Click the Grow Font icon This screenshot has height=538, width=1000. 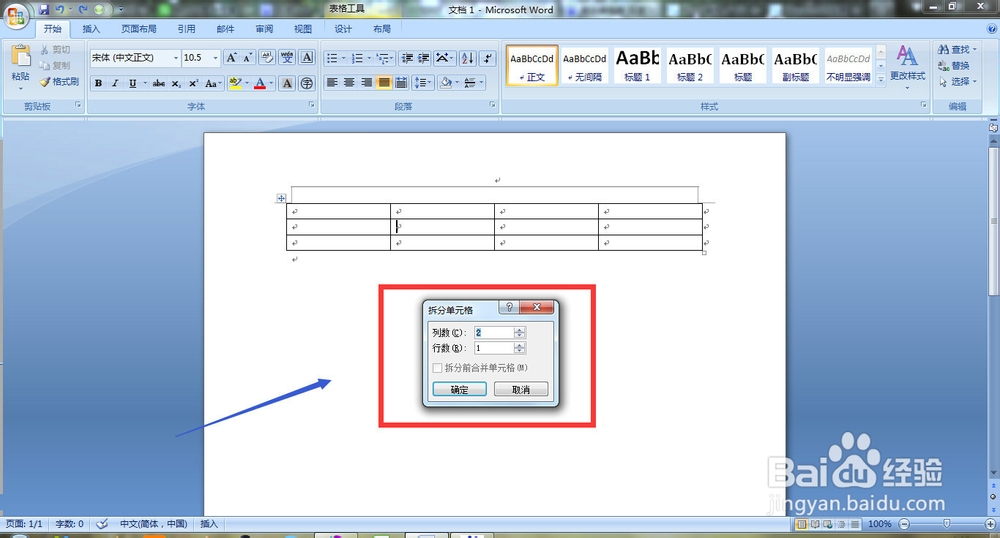click(232, 58)
